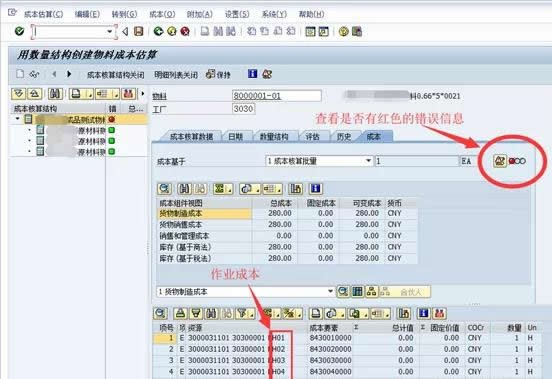The image size is (552, 379).
Task: Click the chart icon above cost component table
Action: pos(295,189)
